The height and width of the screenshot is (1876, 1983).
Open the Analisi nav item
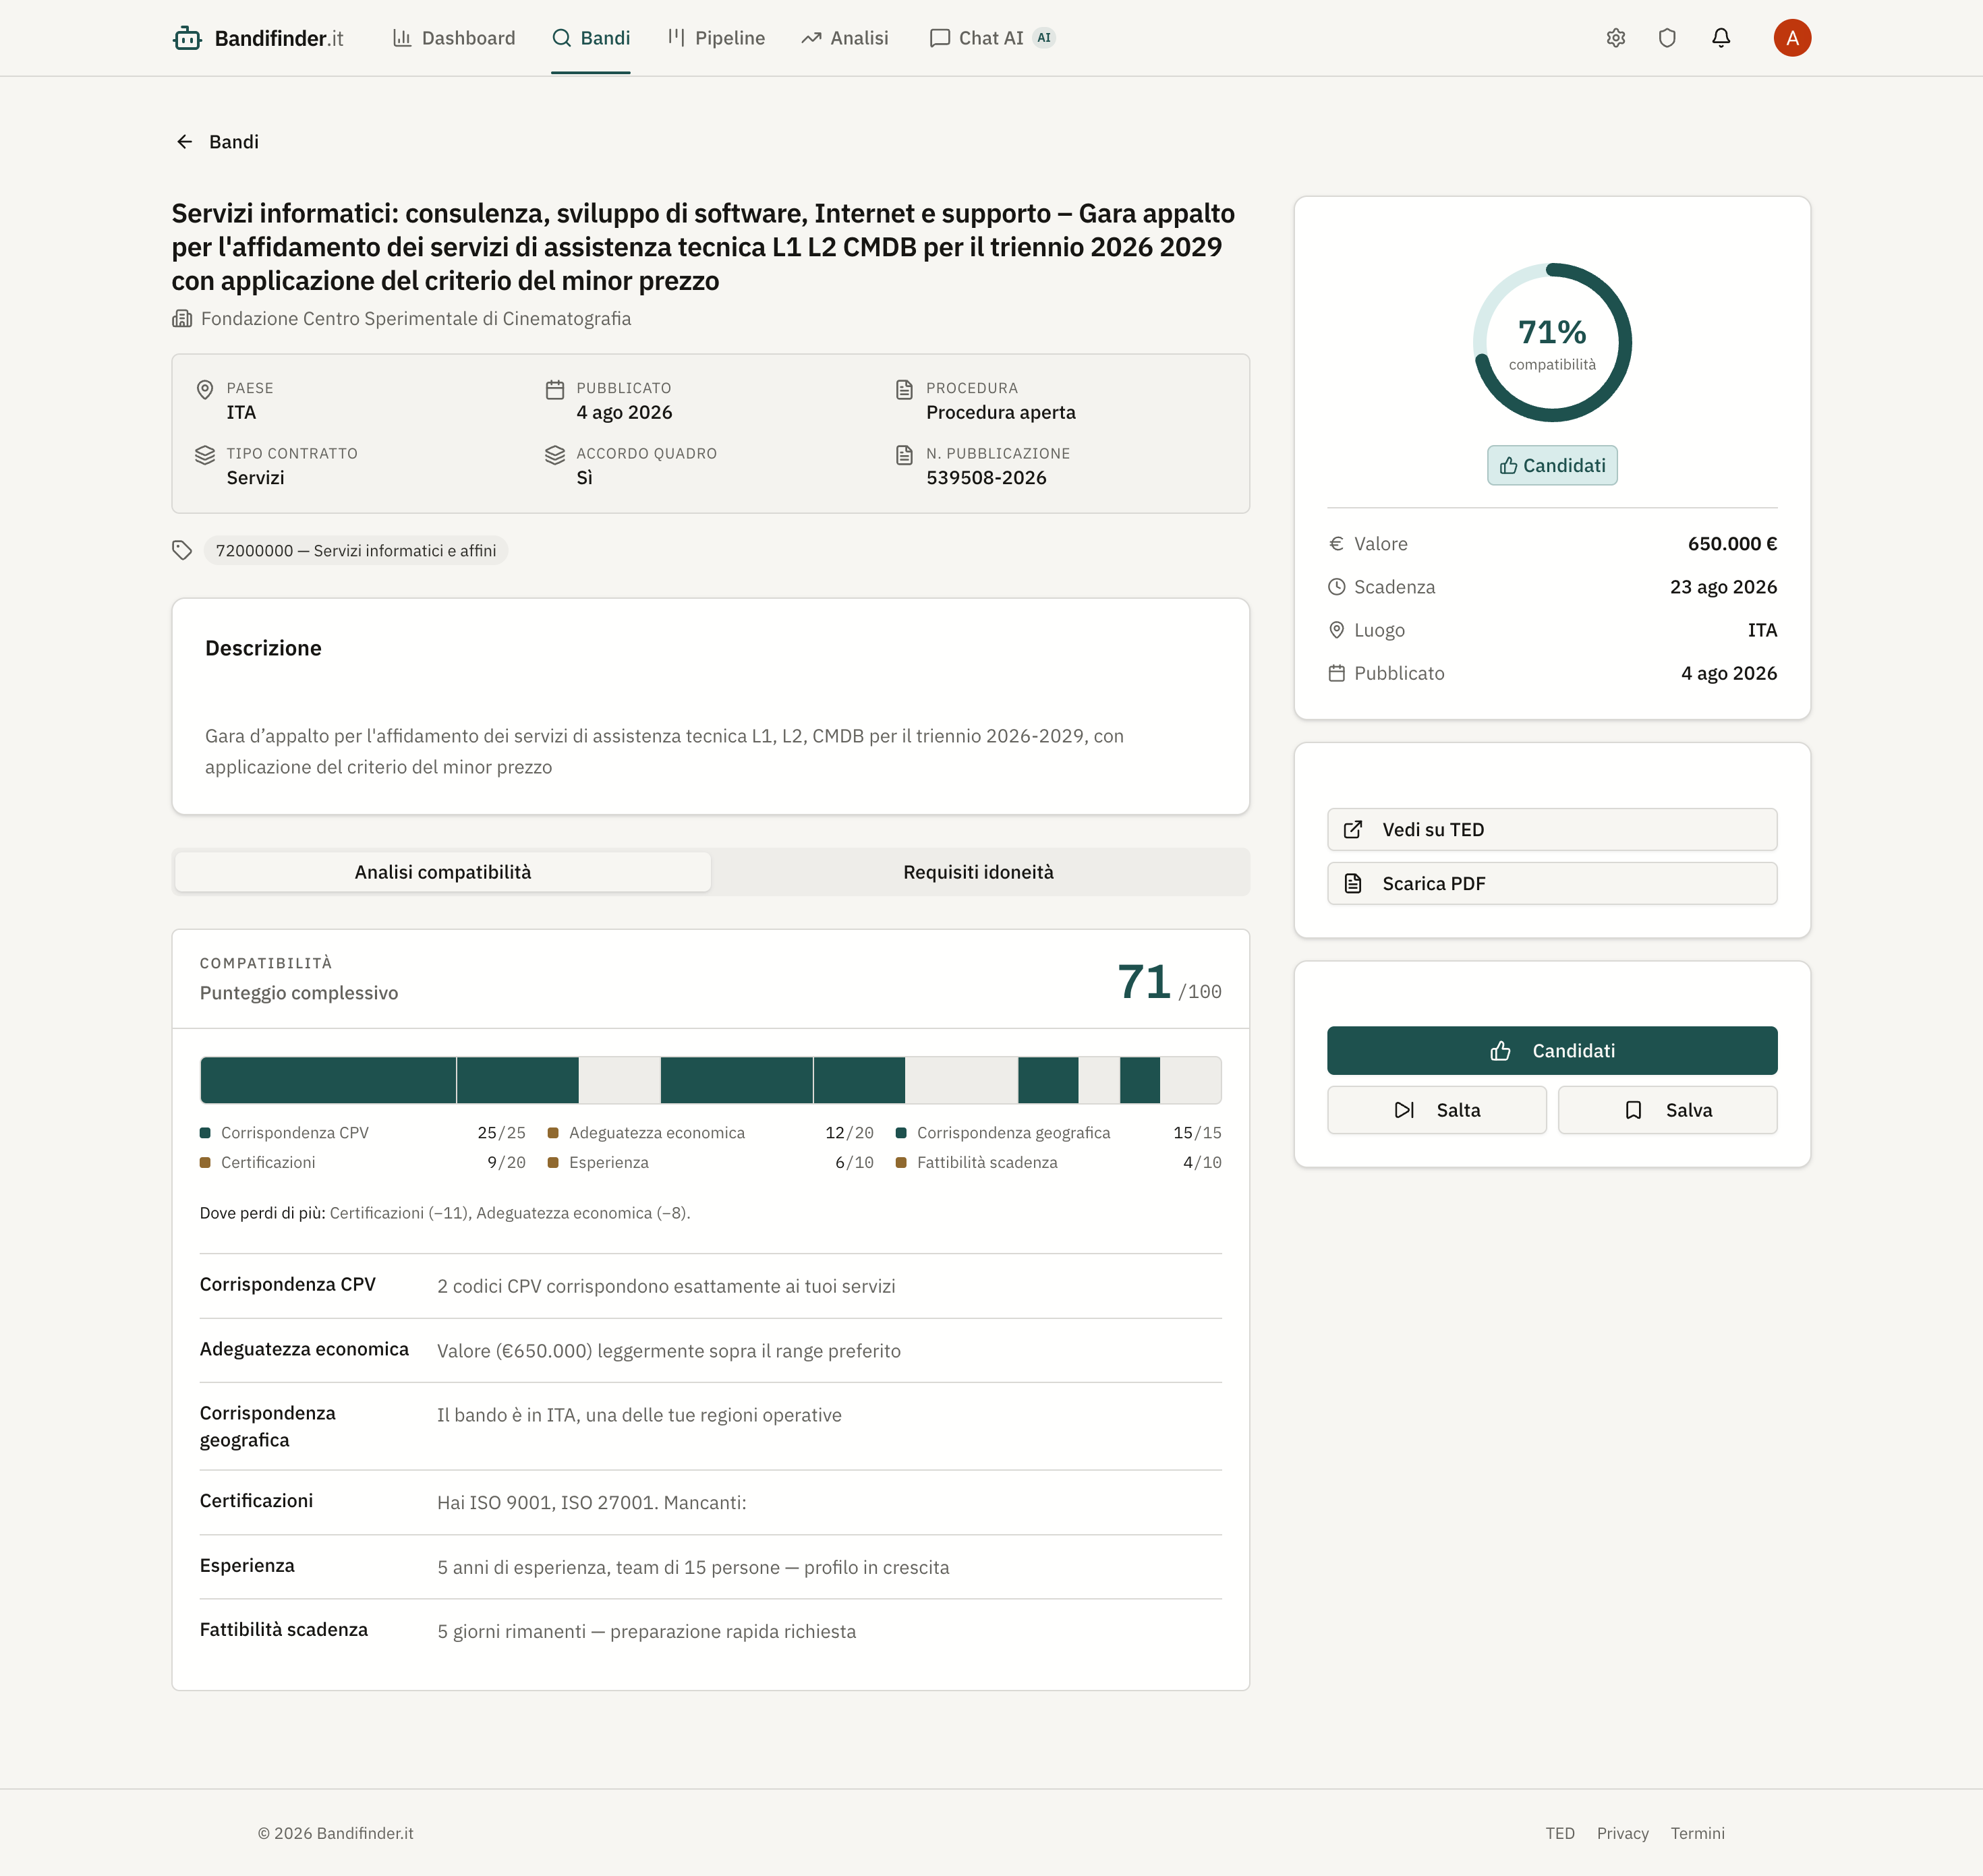tap(845, 38)
